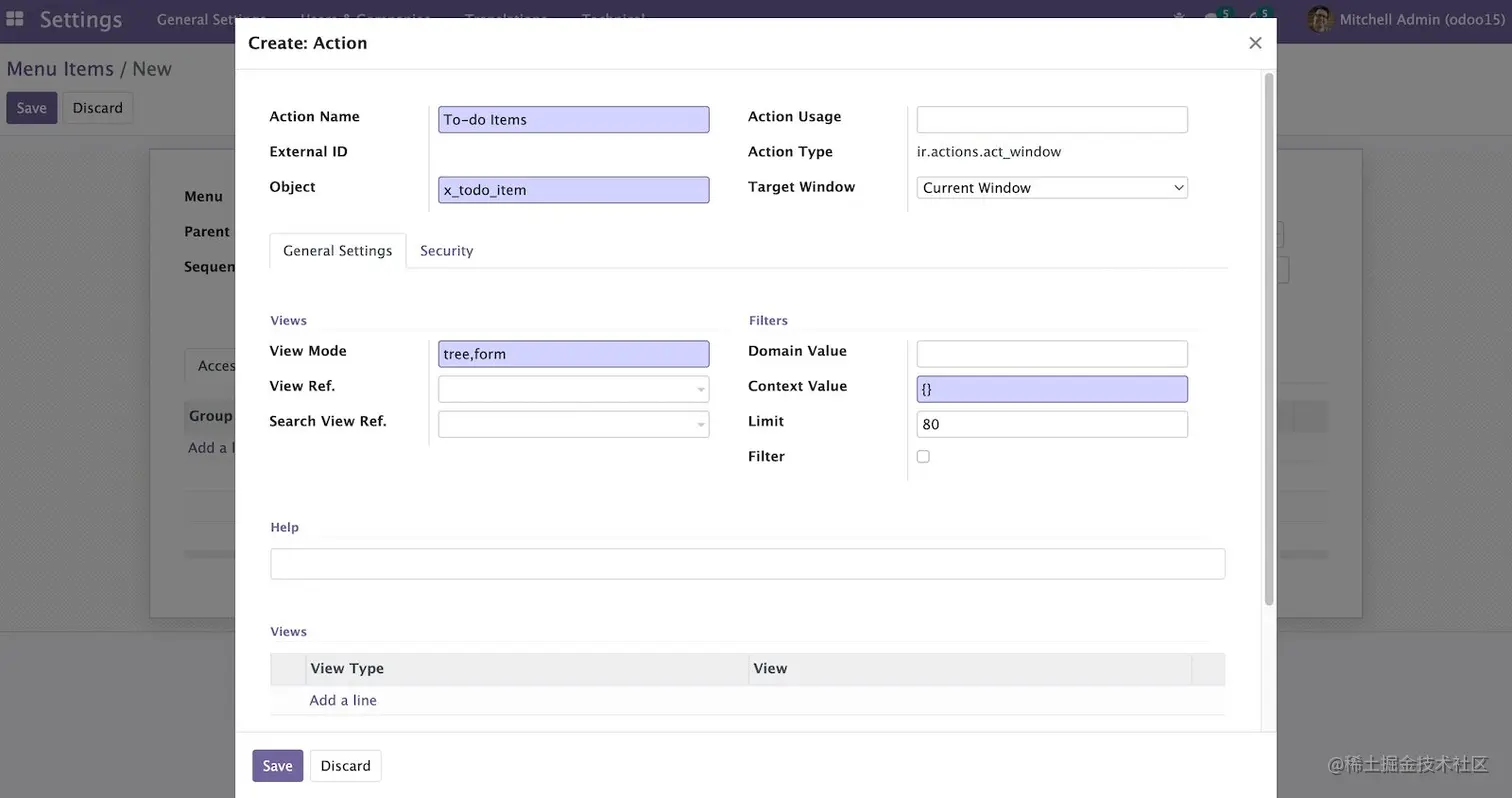
Task: Save the new action
Action: pos(277,765)
